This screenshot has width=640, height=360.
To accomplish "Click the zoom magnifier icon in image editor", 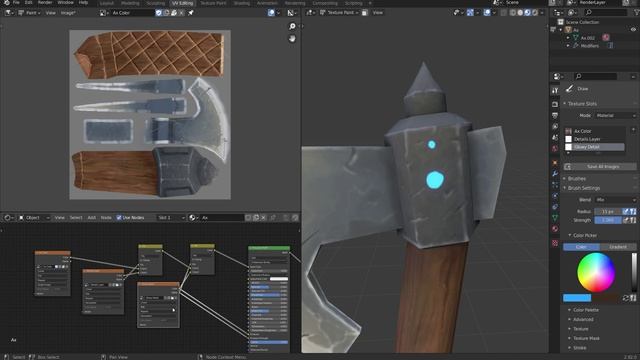I will pyautogui.click(x=292, y=27).
